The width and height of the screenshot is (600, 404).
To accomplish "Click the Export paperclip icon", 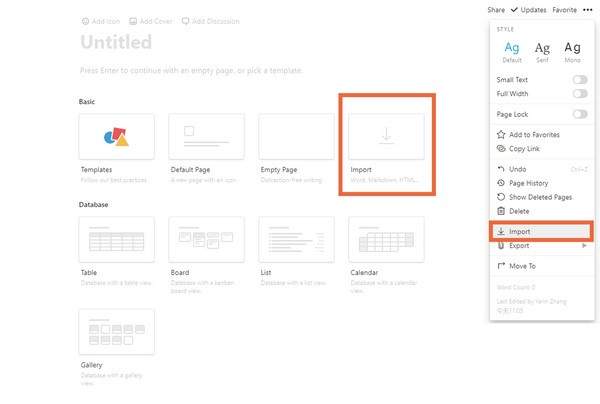I will point(501,246).
